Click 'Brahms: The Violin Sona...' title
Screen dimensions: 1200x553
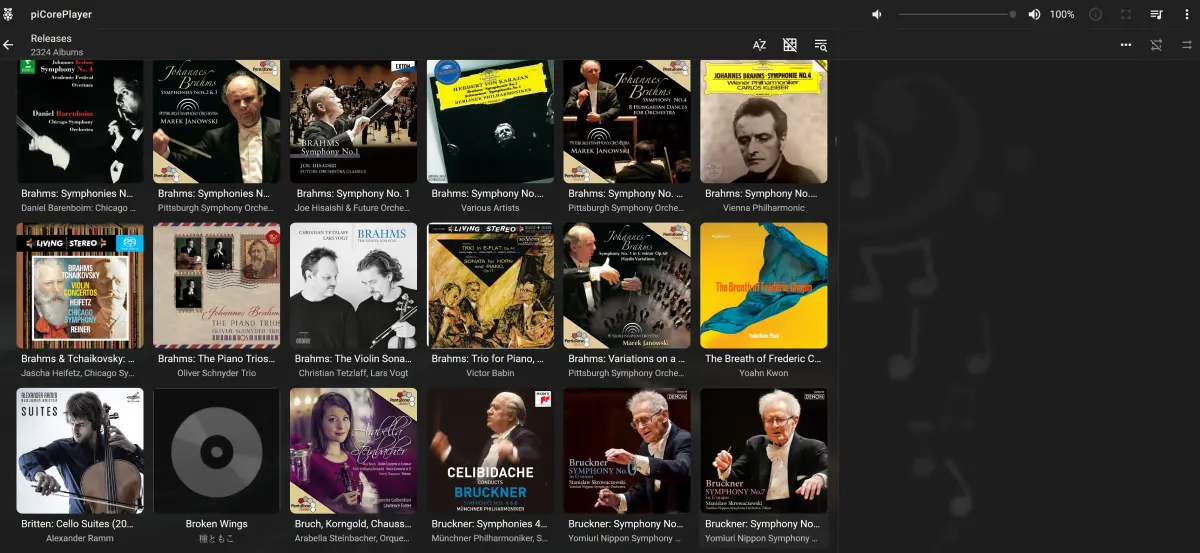tap(353, 359)
